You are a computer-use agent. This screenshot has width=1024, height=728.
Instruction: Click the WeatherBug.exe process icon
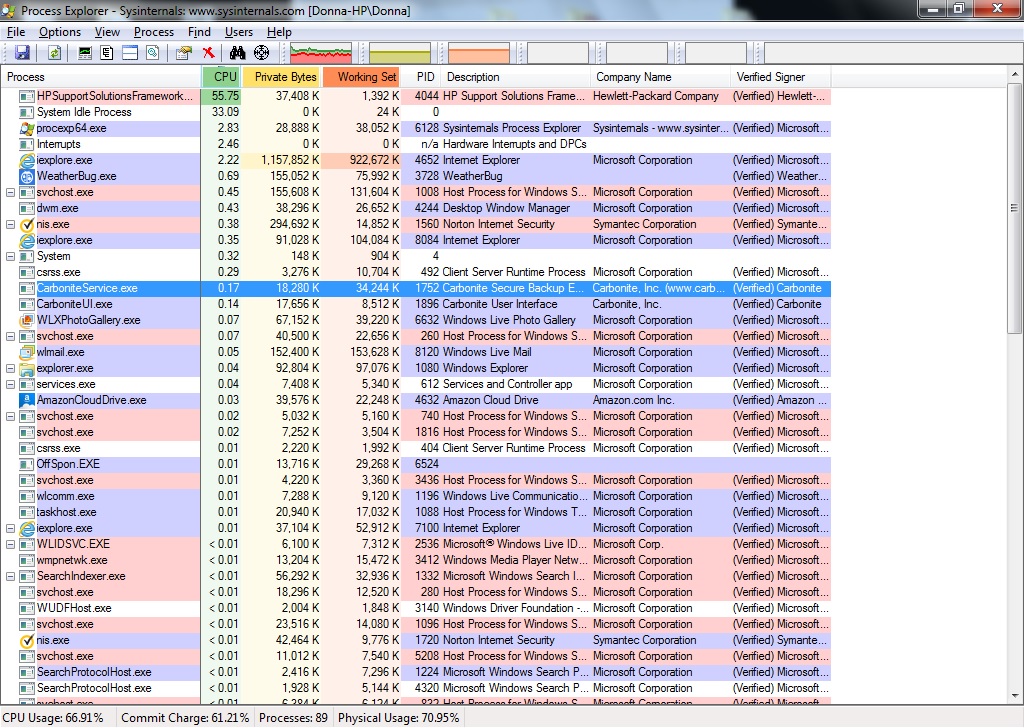coord(27,176)
